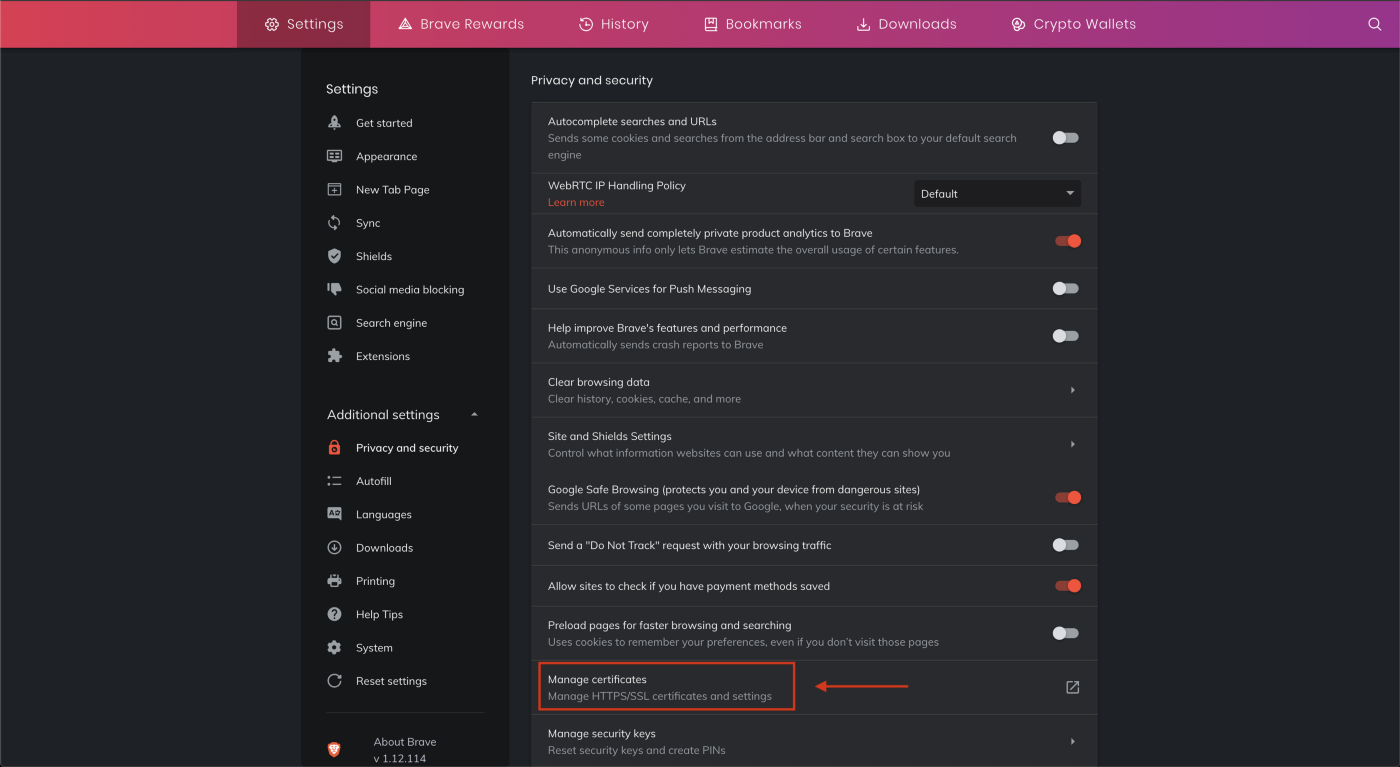Viewport: 1400px width, 767px height.
Task: Click the Sync icon in sidebar
Action: [334, 223]
